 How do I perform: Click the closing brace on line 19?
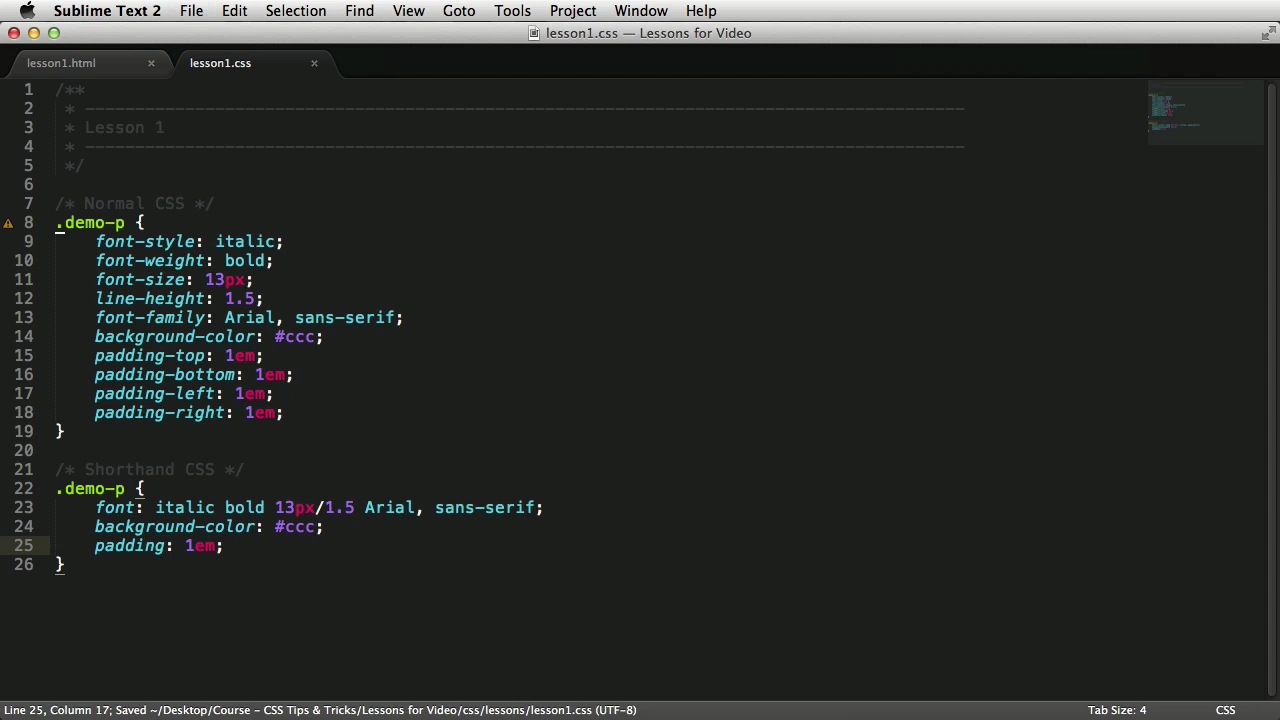click(60, 432)
